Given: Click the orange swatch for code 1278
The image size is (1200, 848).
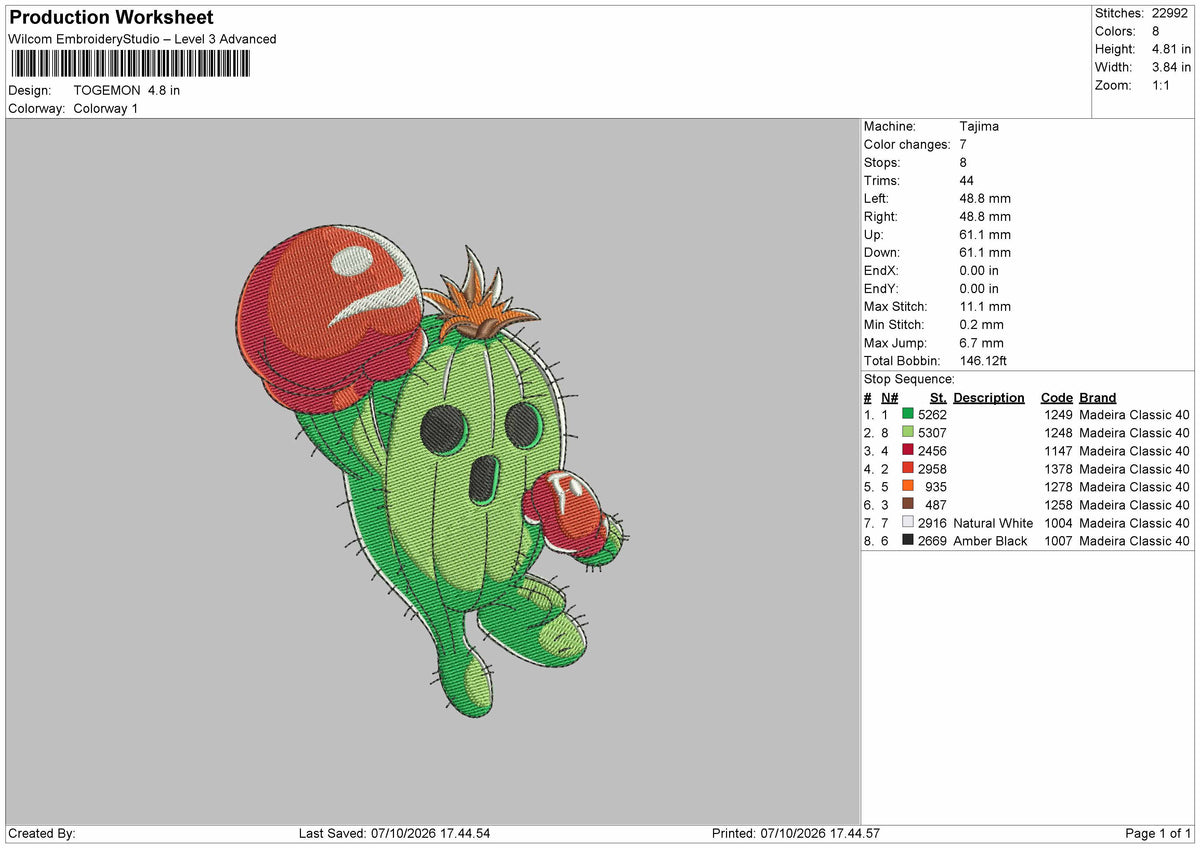Looking at the screenshot, I should (x=908, y=487).
